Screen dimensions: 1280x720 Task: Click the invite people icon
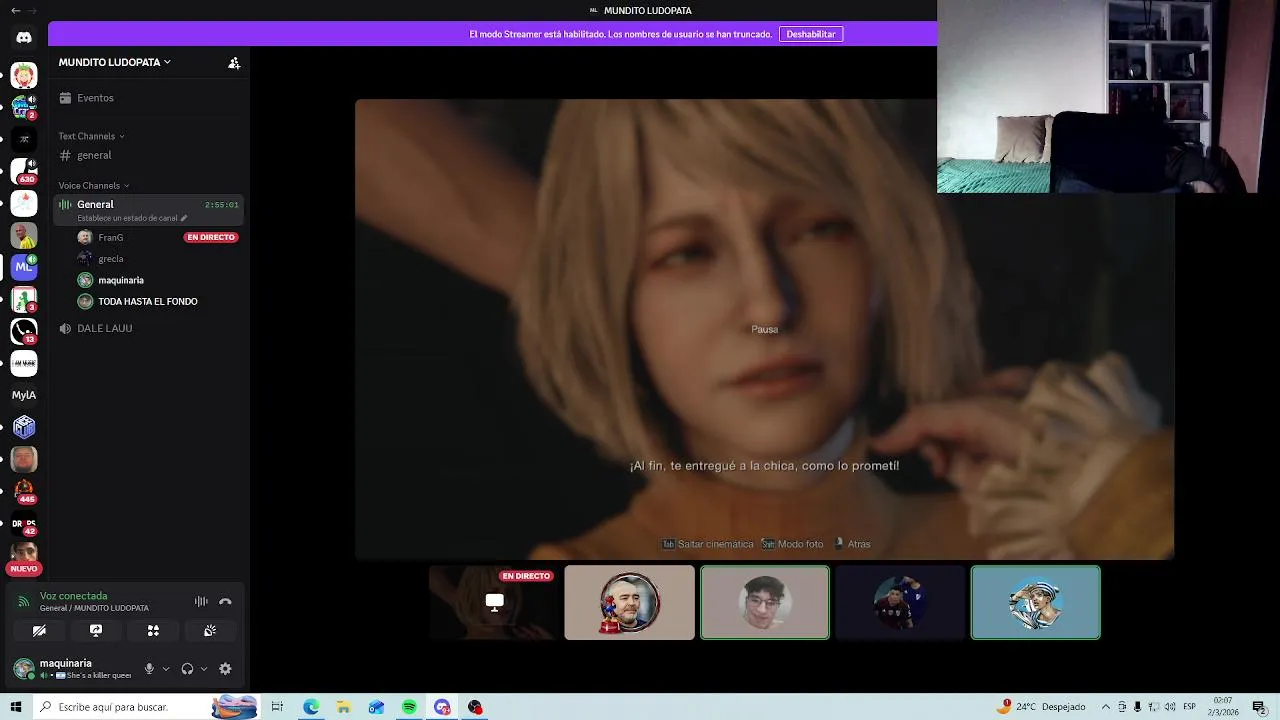pyautogui.click(x=234, y=62)
